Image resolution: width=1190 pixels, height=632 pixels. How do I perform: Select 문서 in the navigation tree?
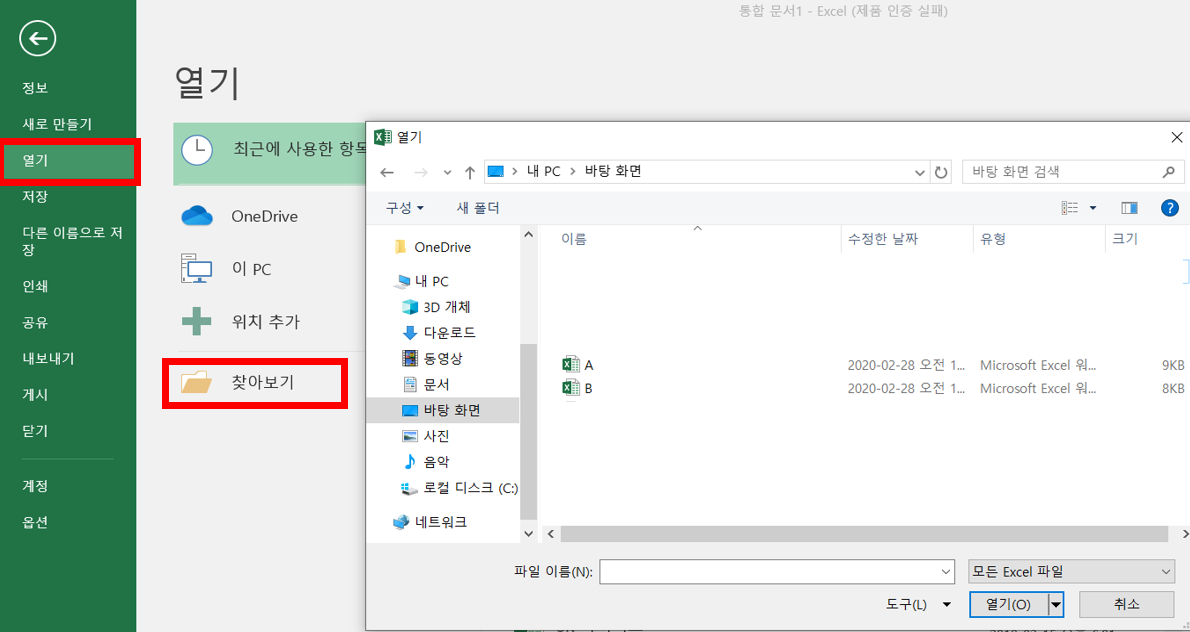[427, 385]
